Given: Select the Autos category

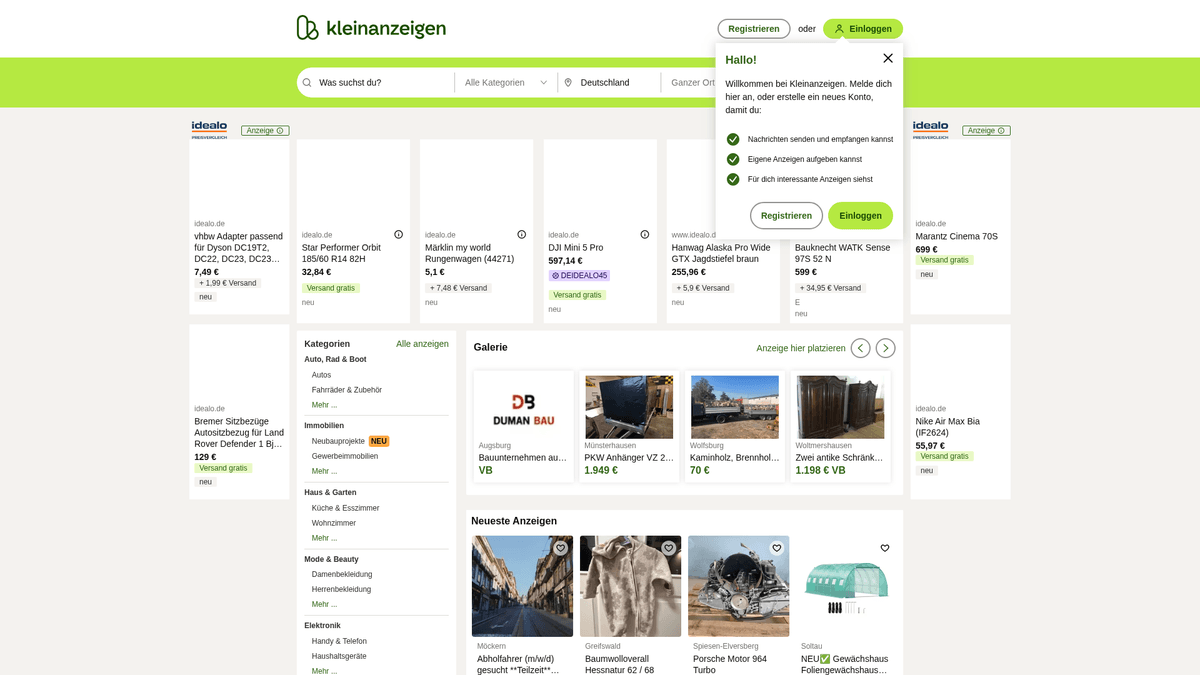Looking at the screenshot, I should (x=321, y=375).
